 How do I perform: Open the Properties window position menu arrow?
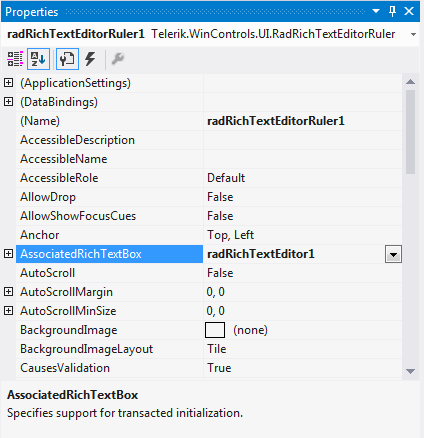coord(376,11)
